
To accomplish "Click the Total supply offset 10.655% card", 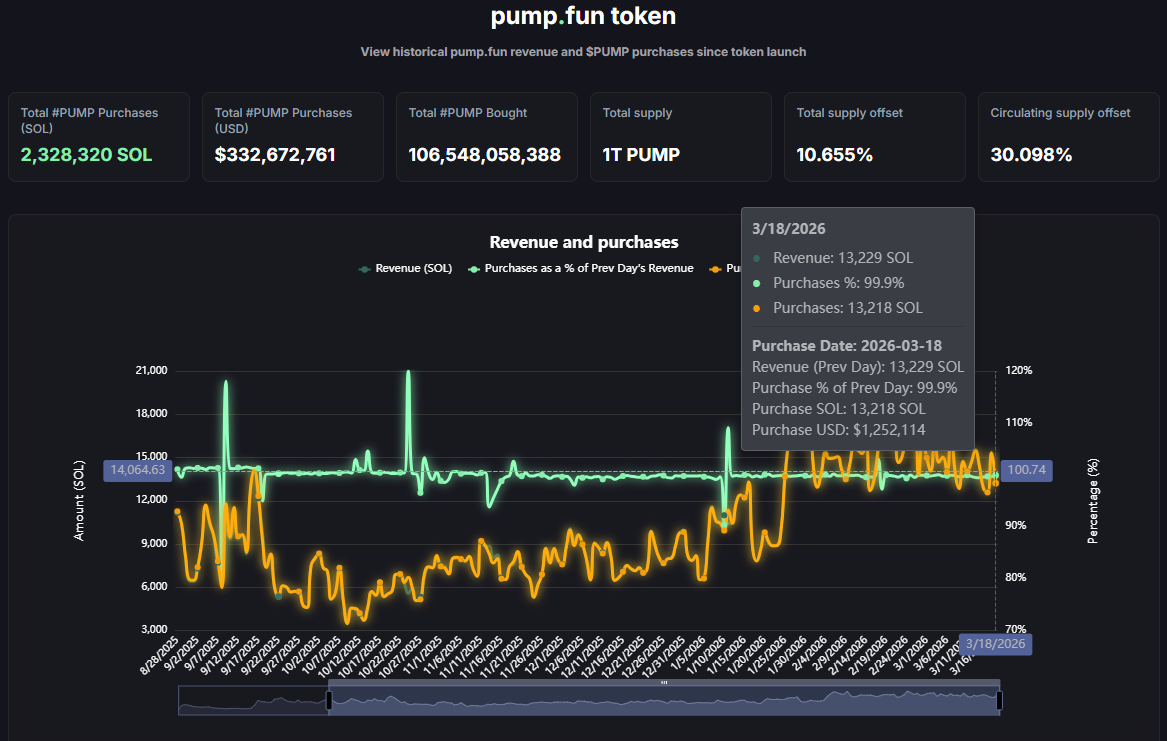I will tap(874, 137).
